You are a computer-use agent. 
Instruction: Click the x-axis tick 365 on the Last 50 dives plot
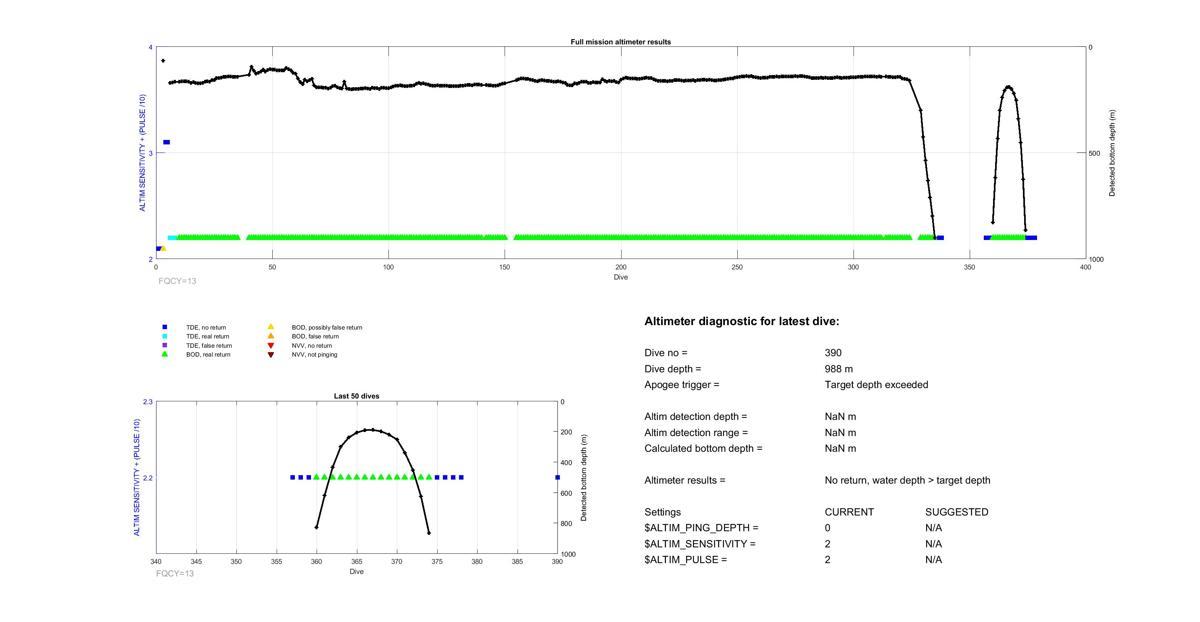357,562
